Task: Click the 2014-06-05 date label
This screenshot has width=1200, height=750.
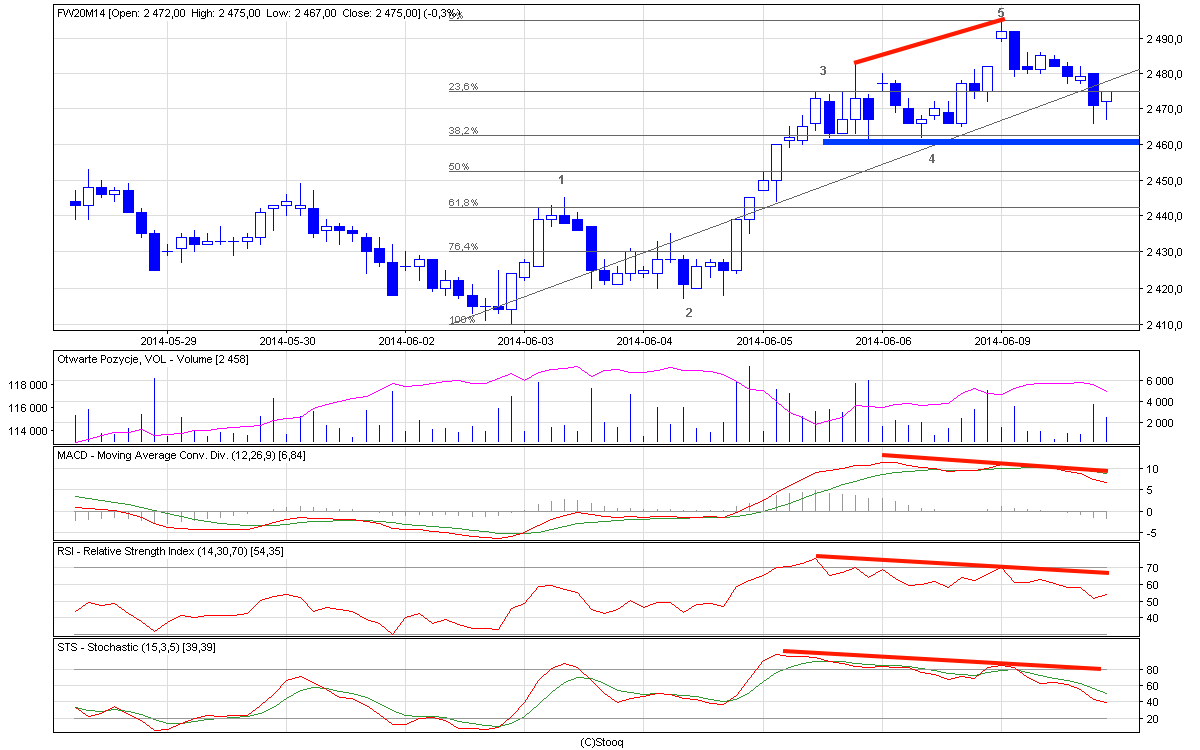Action: [764, 341]
